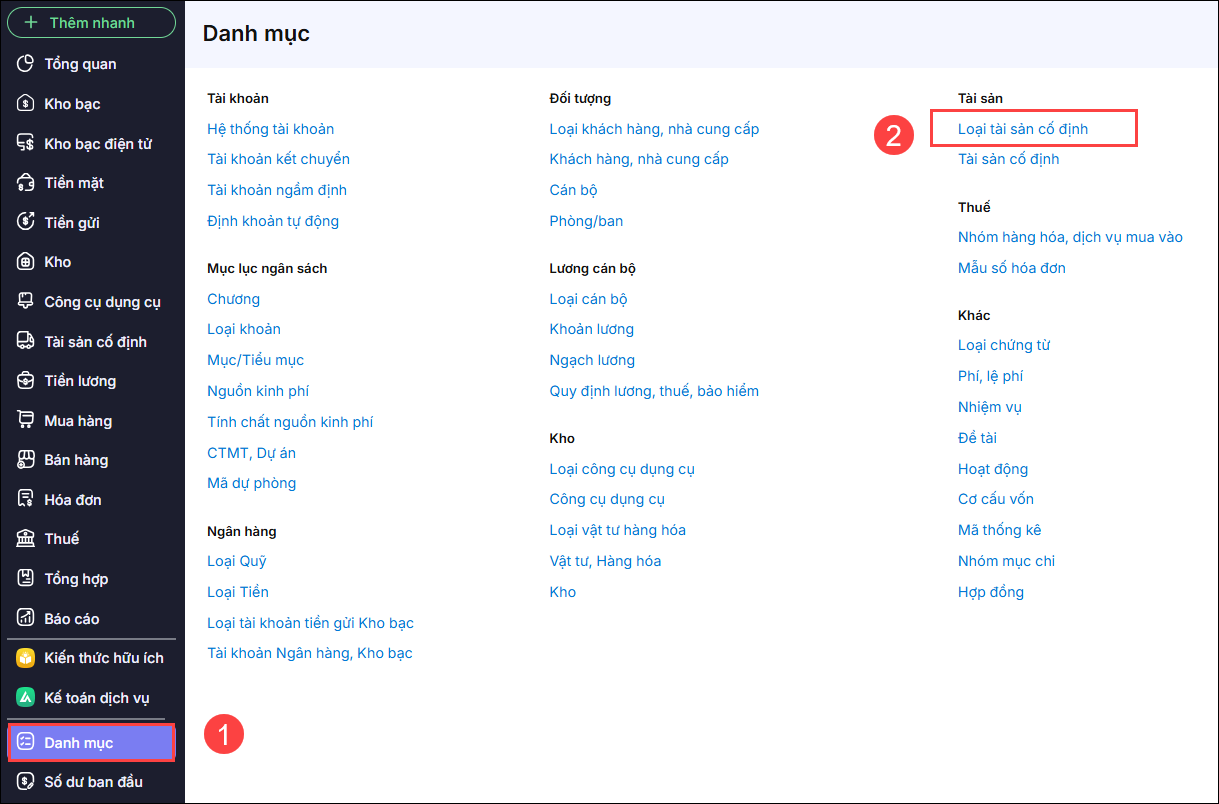The image size is (1219, 804).
Task: Open the Cán bộ link
Action: pyautogui.click(x=574, y=190)
